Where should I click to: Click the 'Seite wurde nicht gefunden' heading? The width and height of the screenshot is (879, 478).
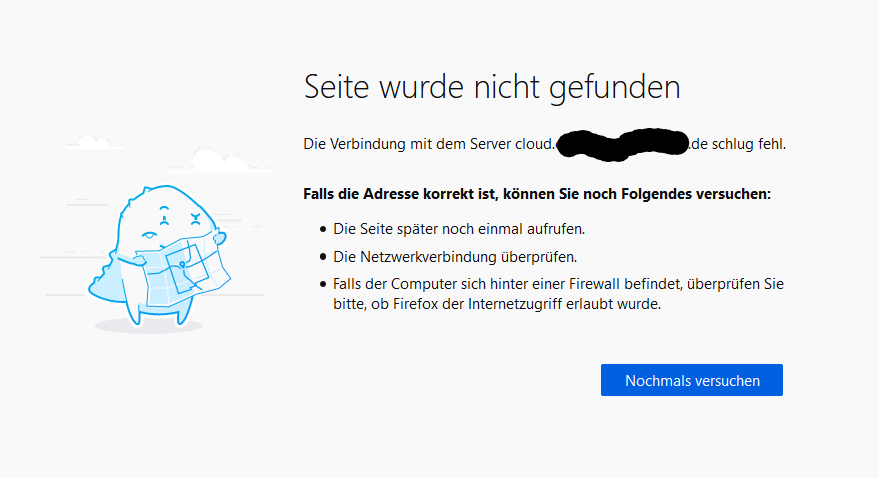[x=492, y=86]
